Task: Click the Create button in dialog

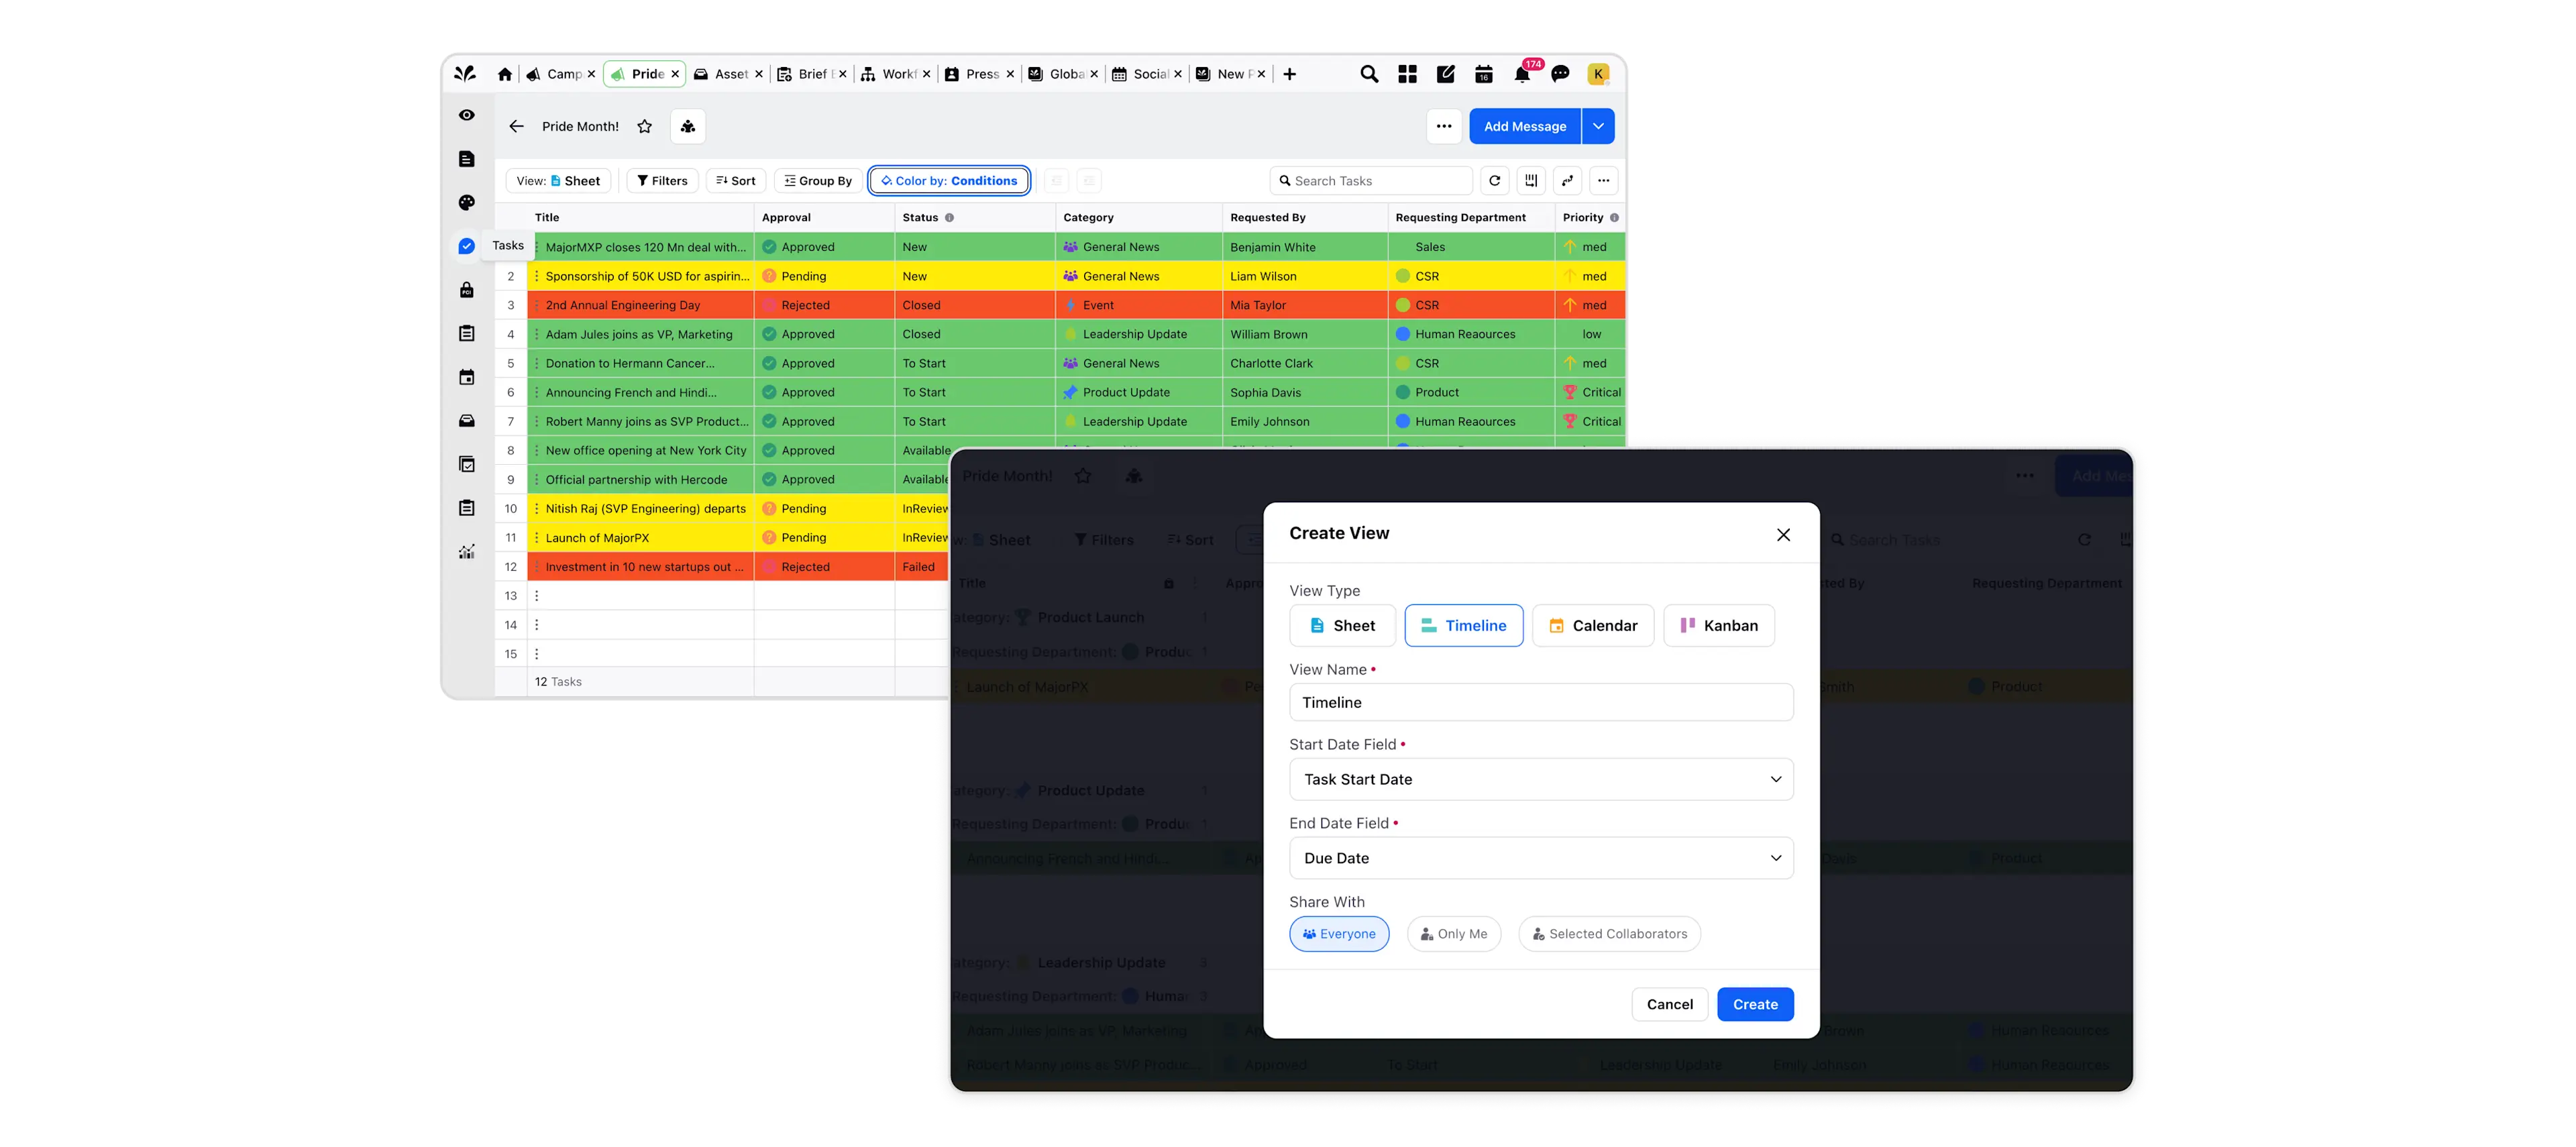Action: pos(1754,1004)
